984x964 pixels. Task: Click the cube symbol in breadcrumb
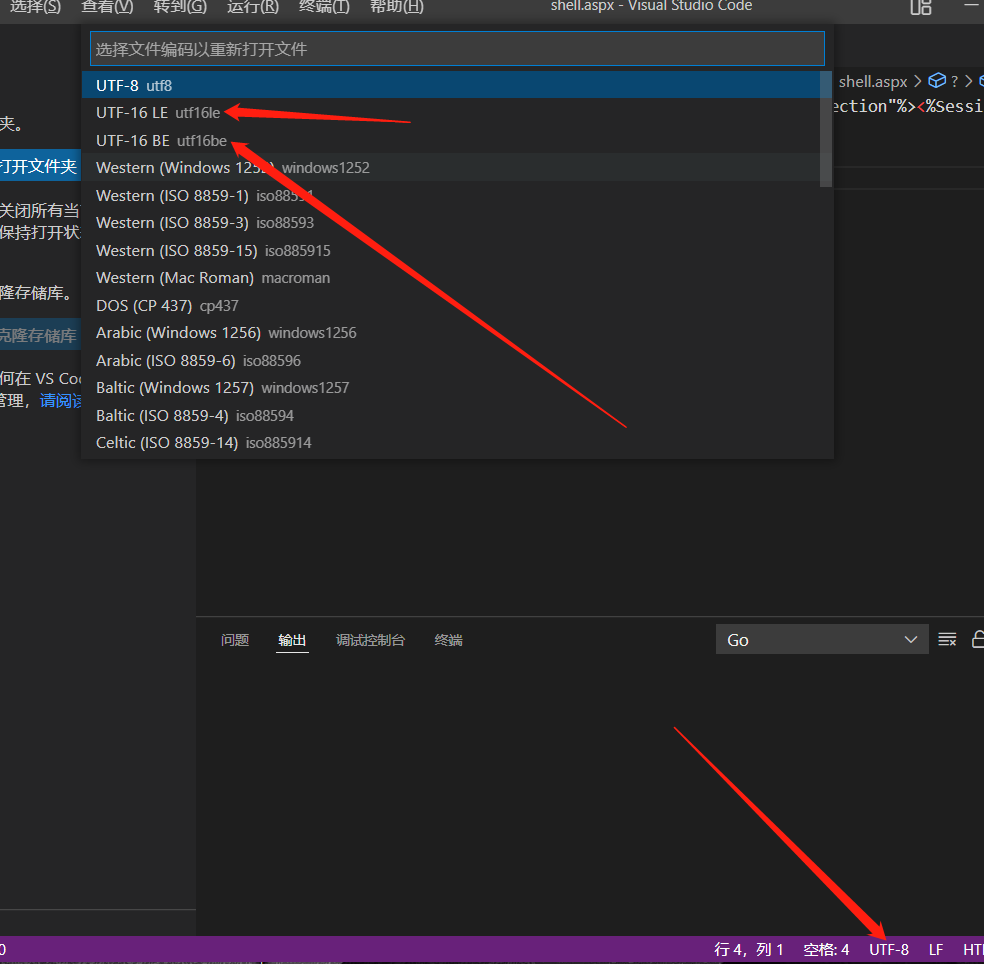(937, 81)
